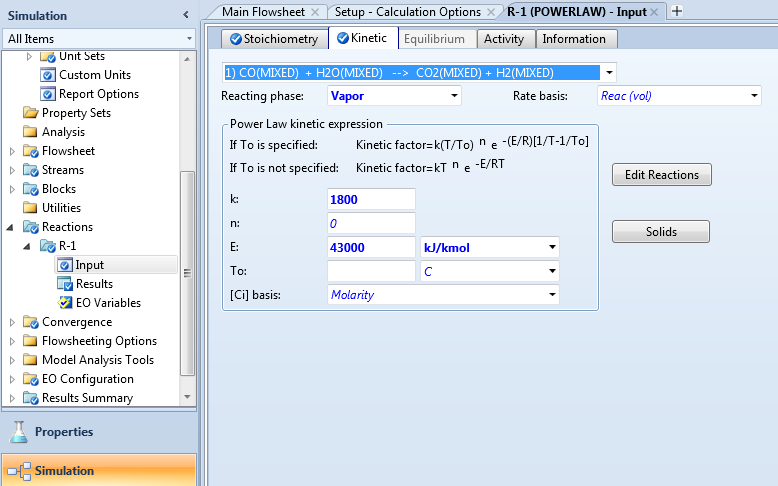The width and height of the screenshot is (778, 486).
Task: Click the Custom Units icon in tree
Action: point(47,75)
